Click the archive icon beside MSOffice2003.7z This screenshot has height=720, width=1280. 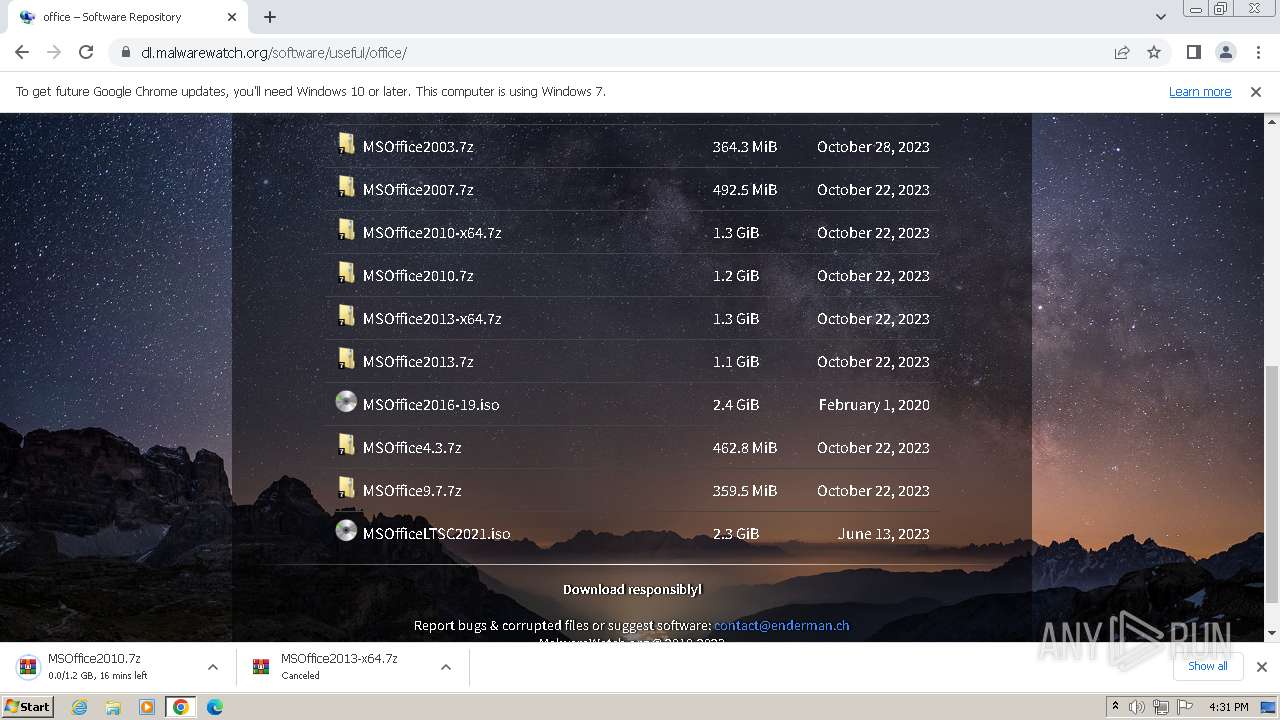pyautogui.click(x=346, y=144)
